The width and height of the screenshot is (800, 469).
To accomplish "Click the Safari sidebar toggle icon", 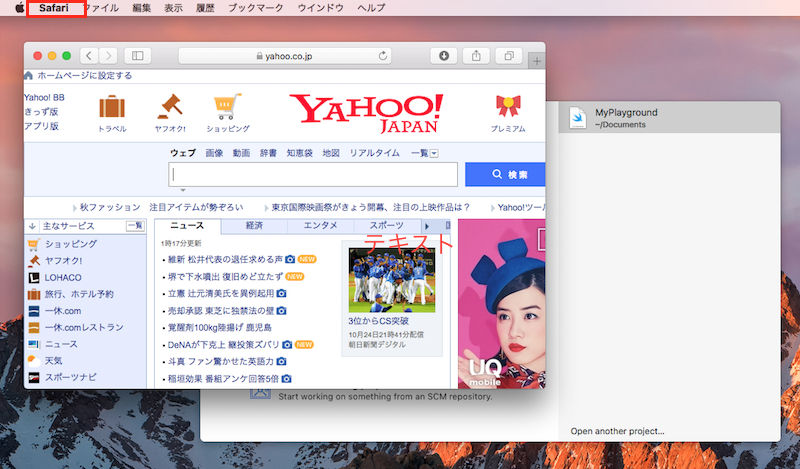I will (x=136, y=56).
